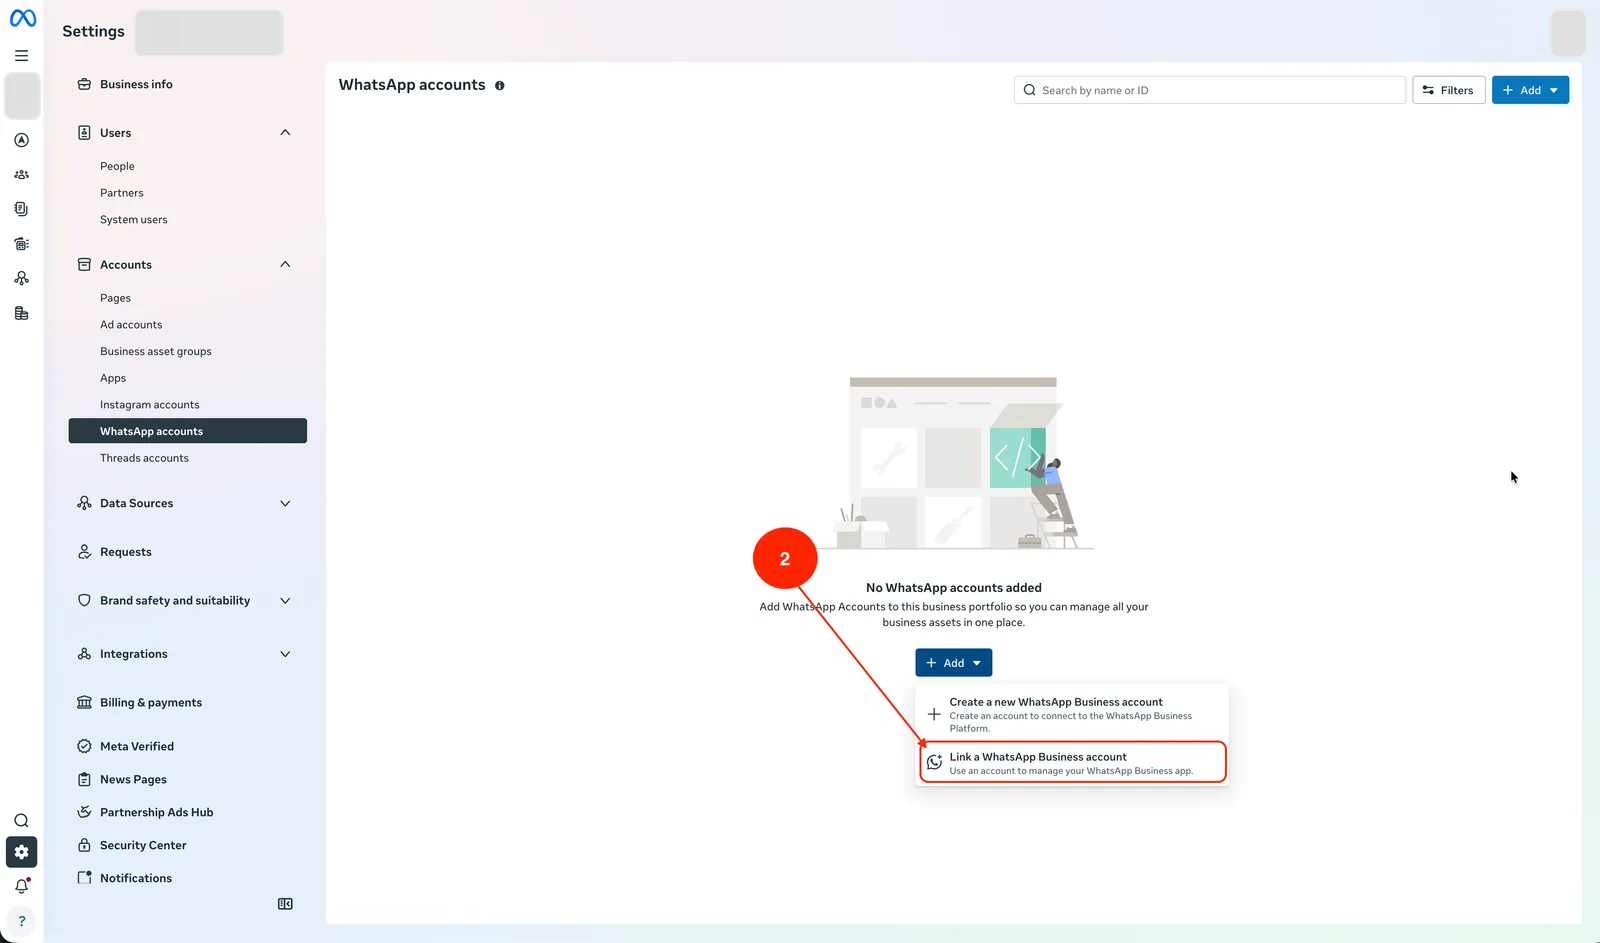Select Create a new WhatsApp Business account
Image resolution: width=1600 pixels, height=943 pixels.
(1072, 714)
